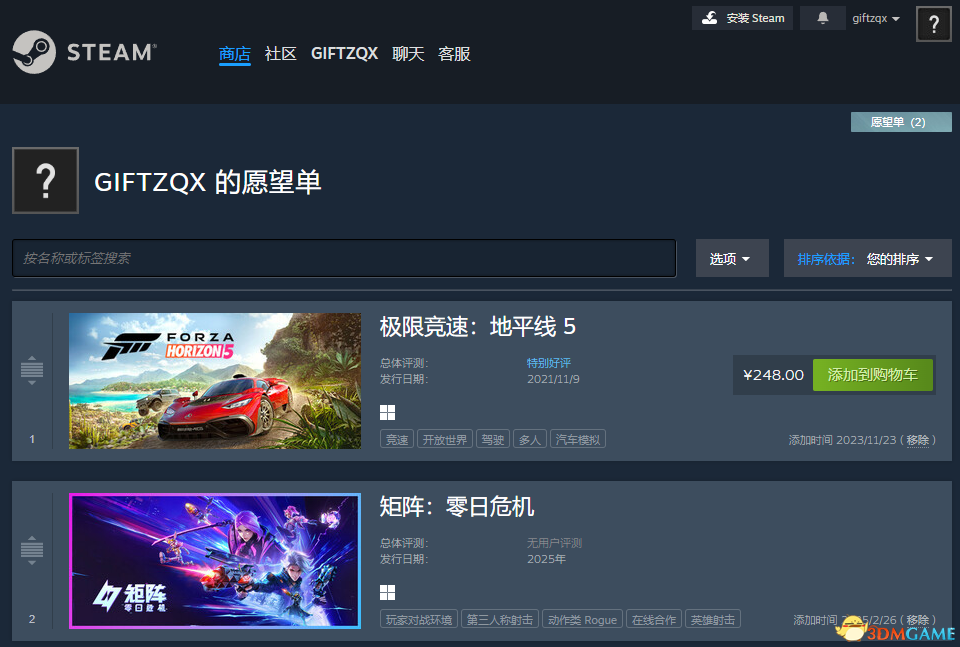This screenshot has height=647, width=960.
Task: Click the 驾驶 tag
Action: coord(492,439)
